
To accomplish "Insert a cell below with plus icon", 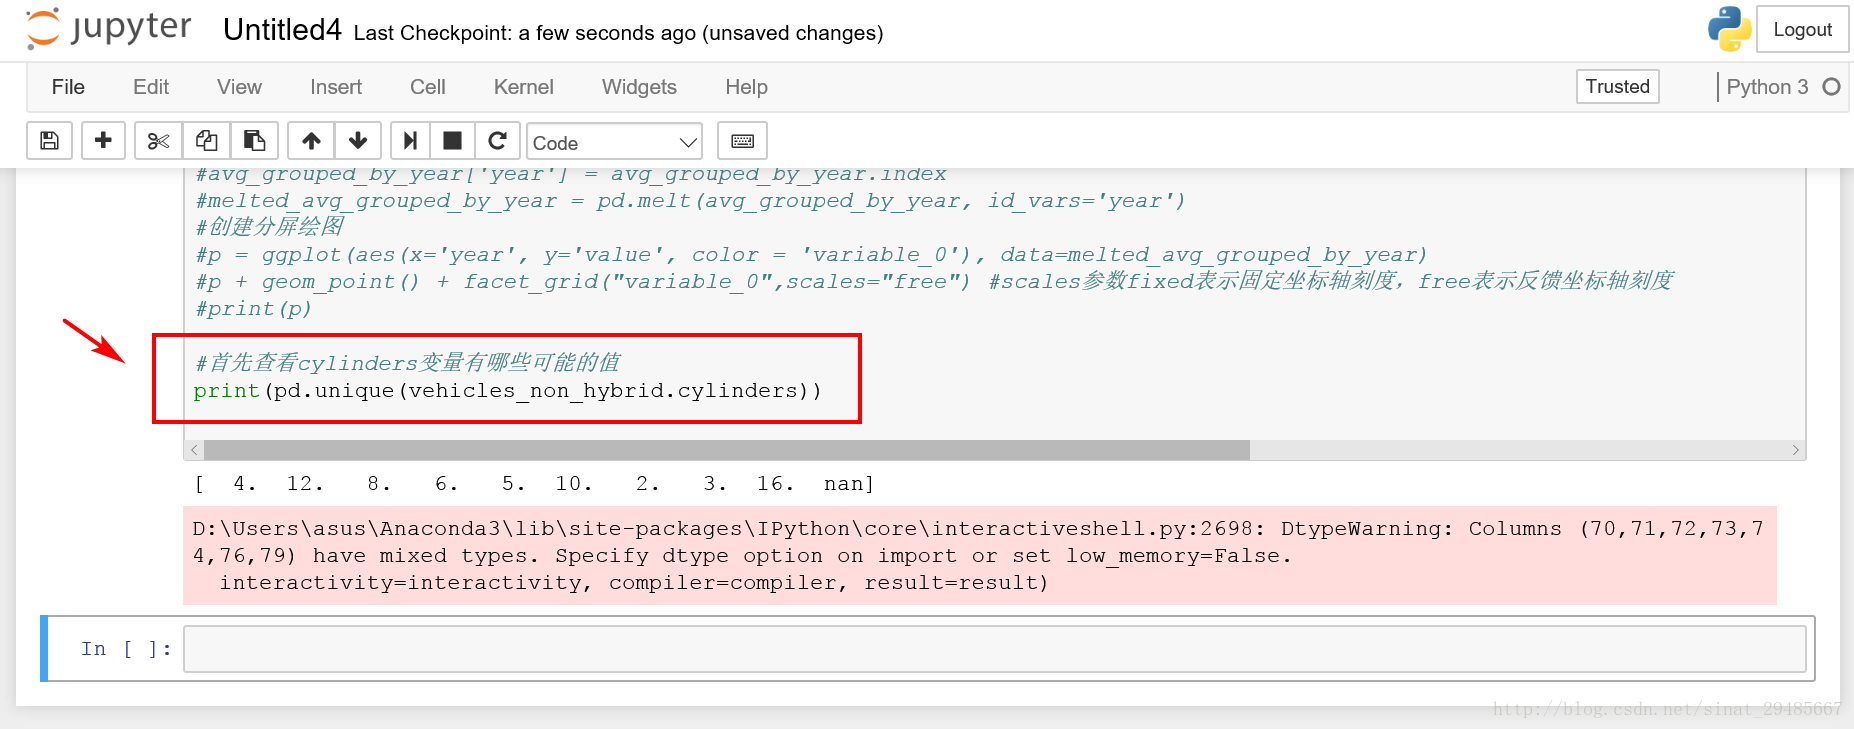I will (x=103, y=141).
